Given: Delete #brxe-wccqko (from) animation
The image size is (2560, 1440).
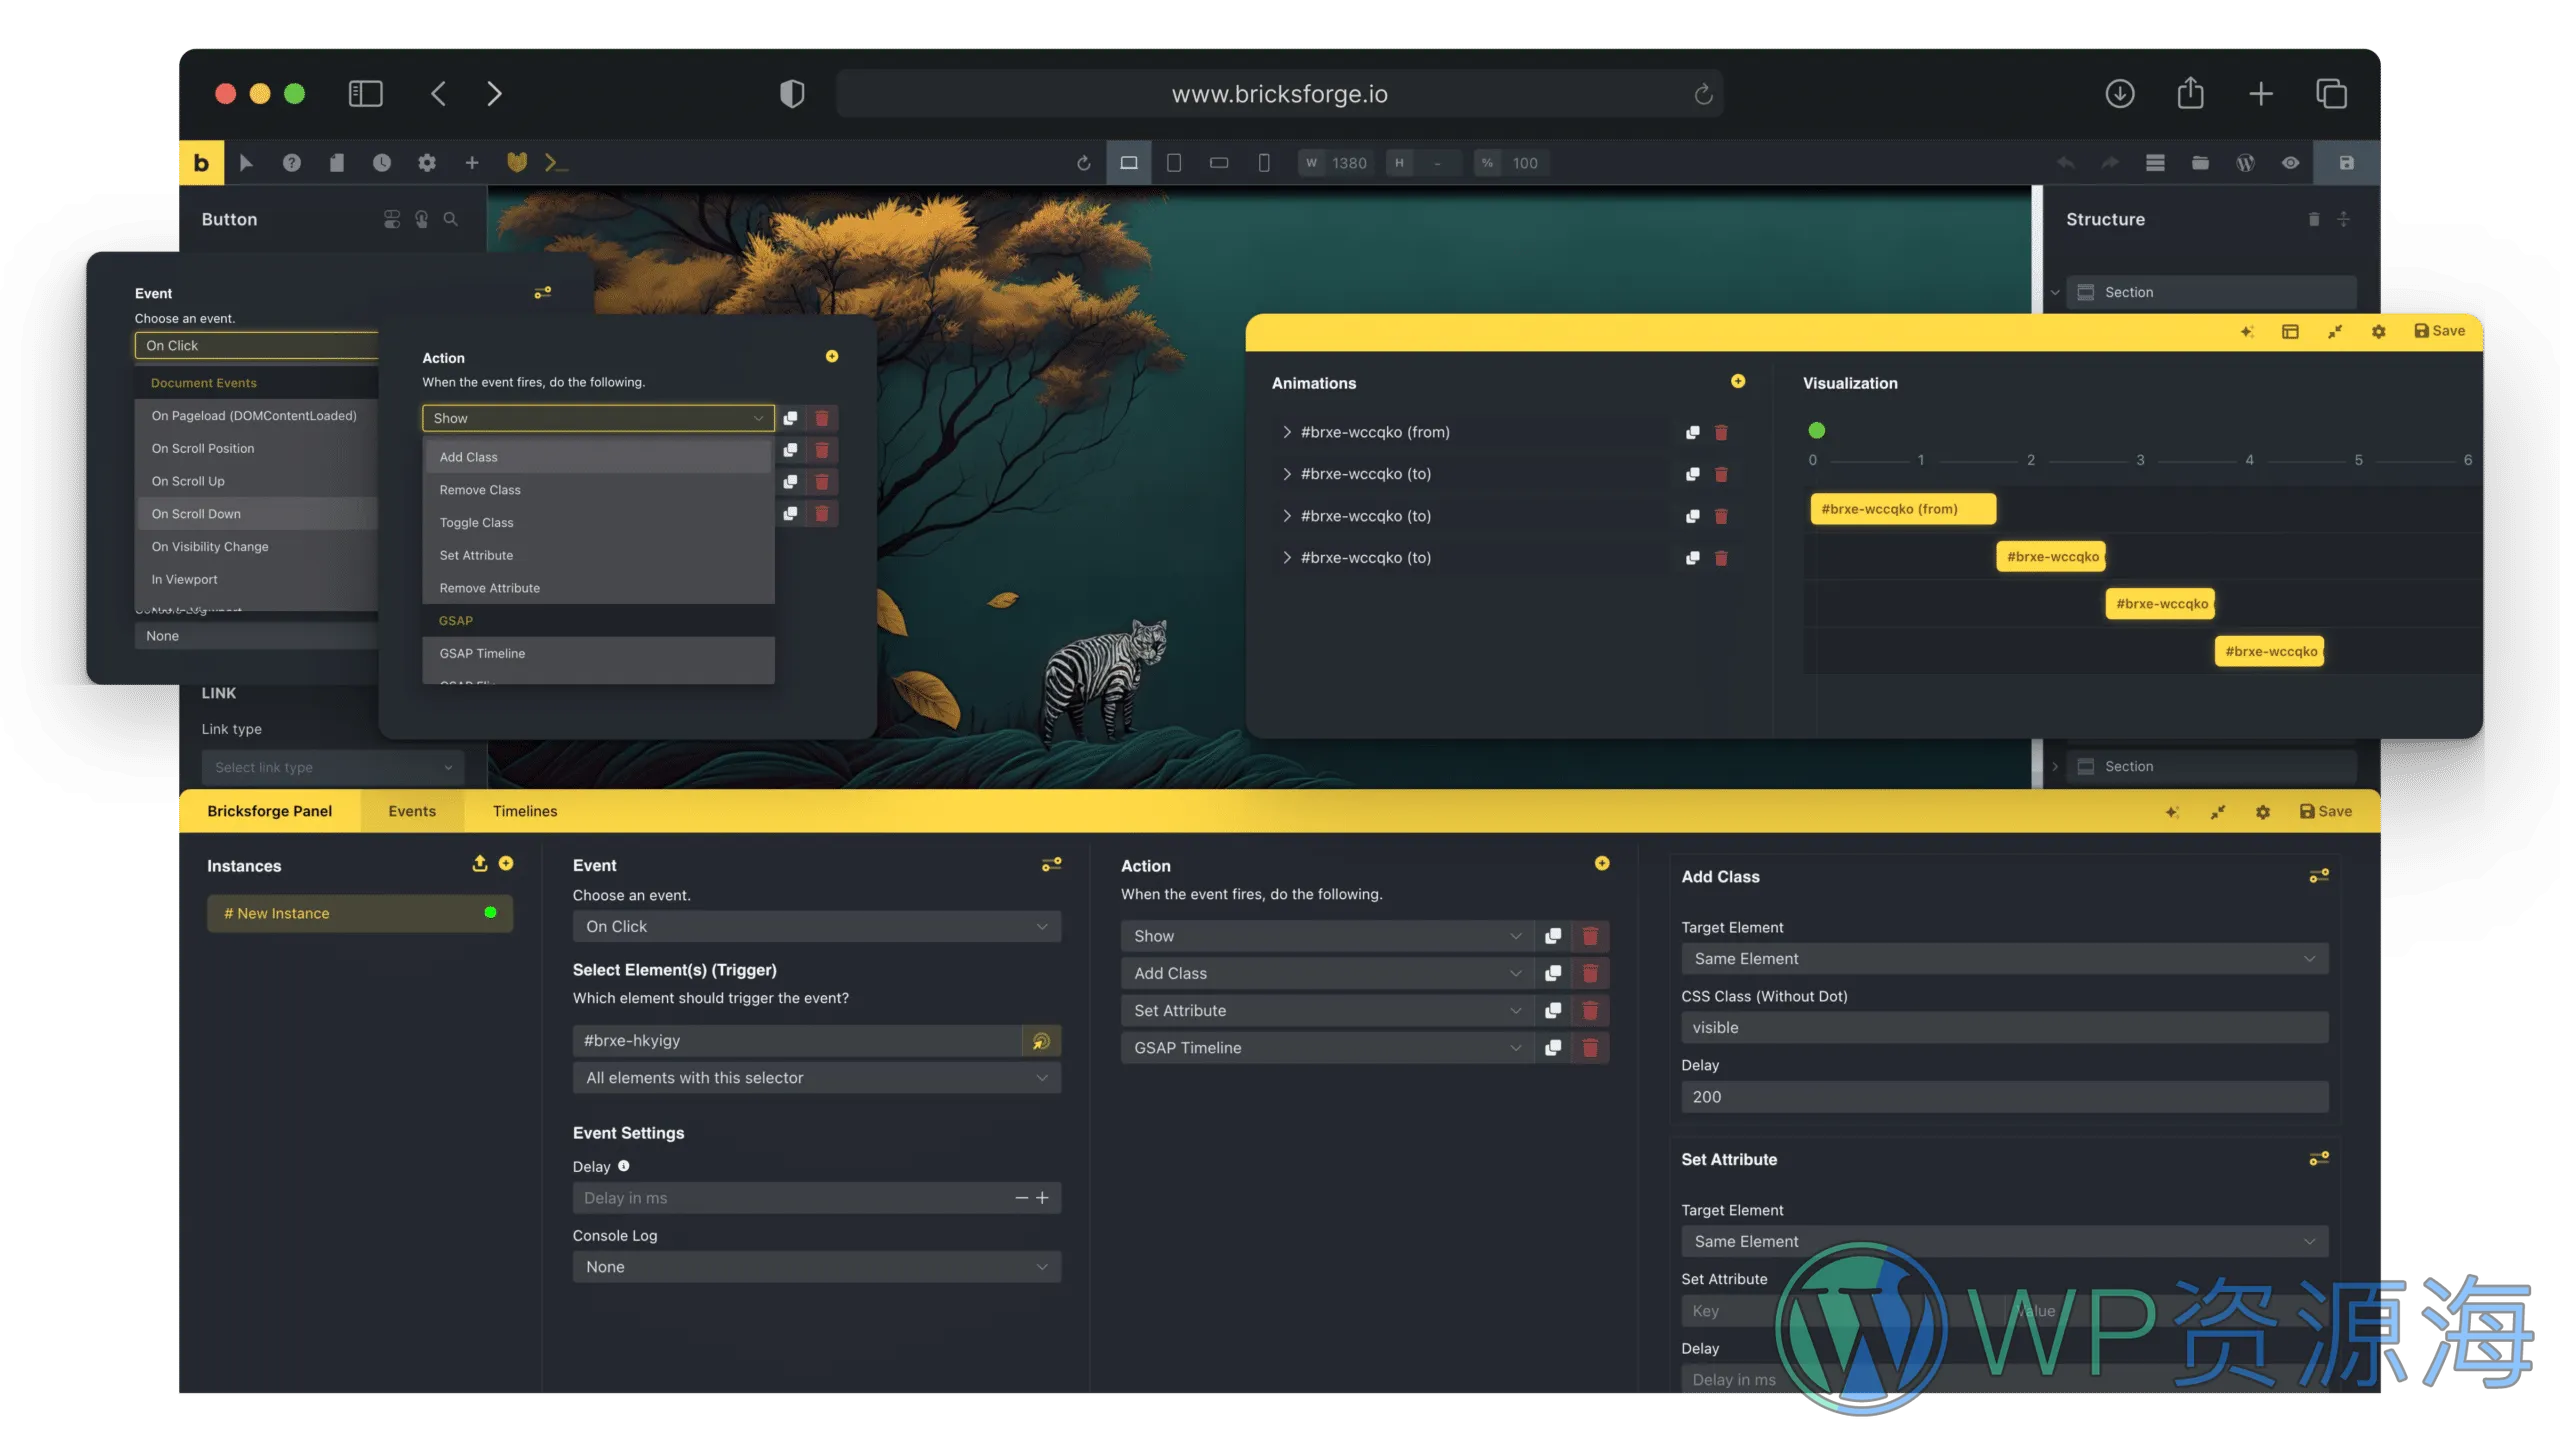Looking at the screenshot, I should click(x=1721, y=432).
